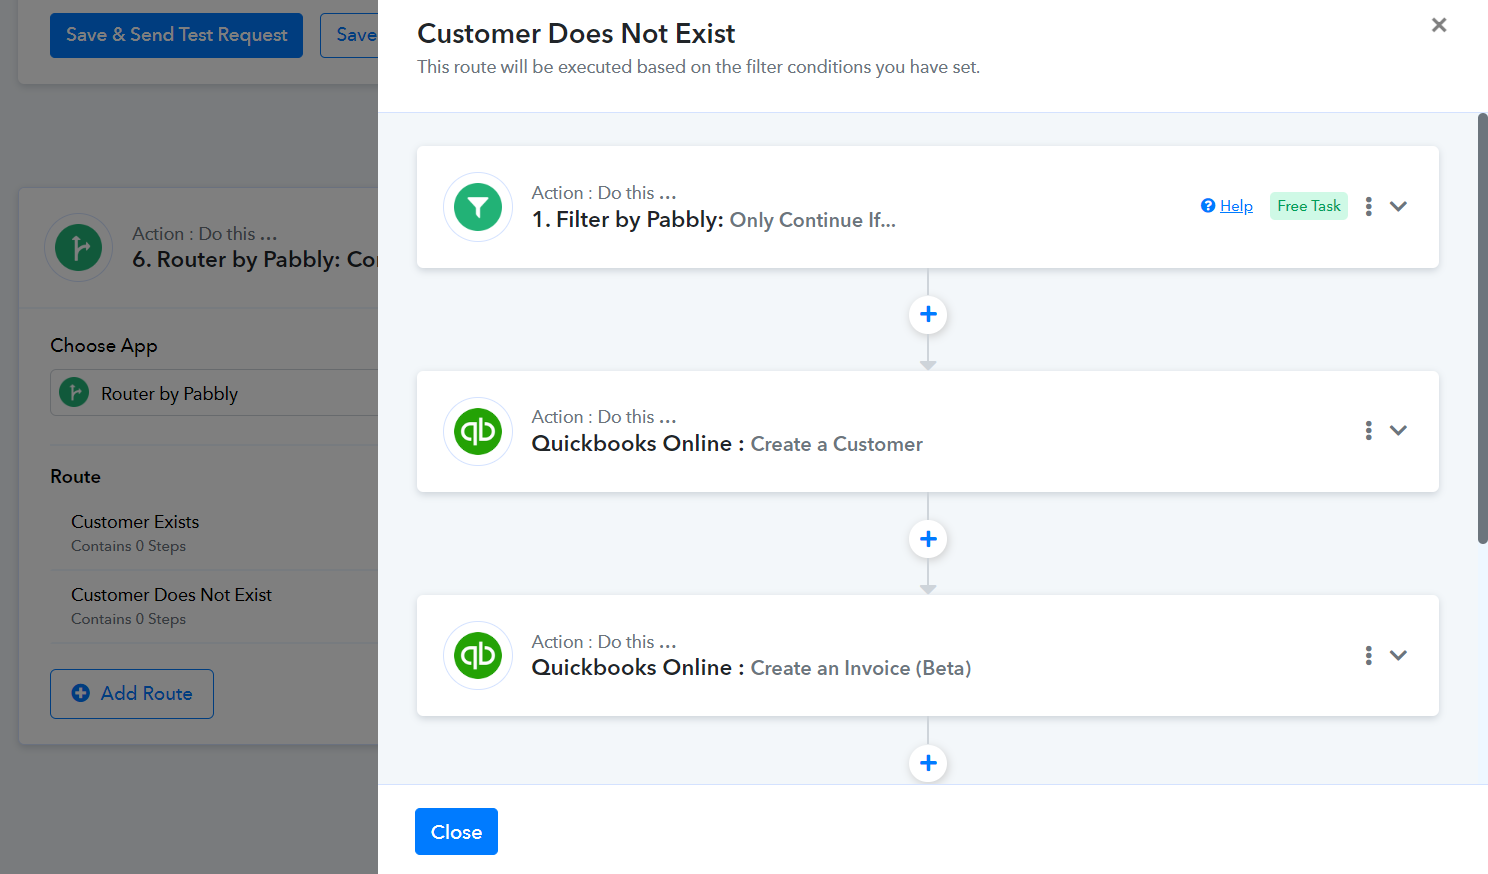Open the three-dot menu for Filter by Pabbly
The width and height of the screenshot is (1488, 874).
click(x=1368, y=206)
